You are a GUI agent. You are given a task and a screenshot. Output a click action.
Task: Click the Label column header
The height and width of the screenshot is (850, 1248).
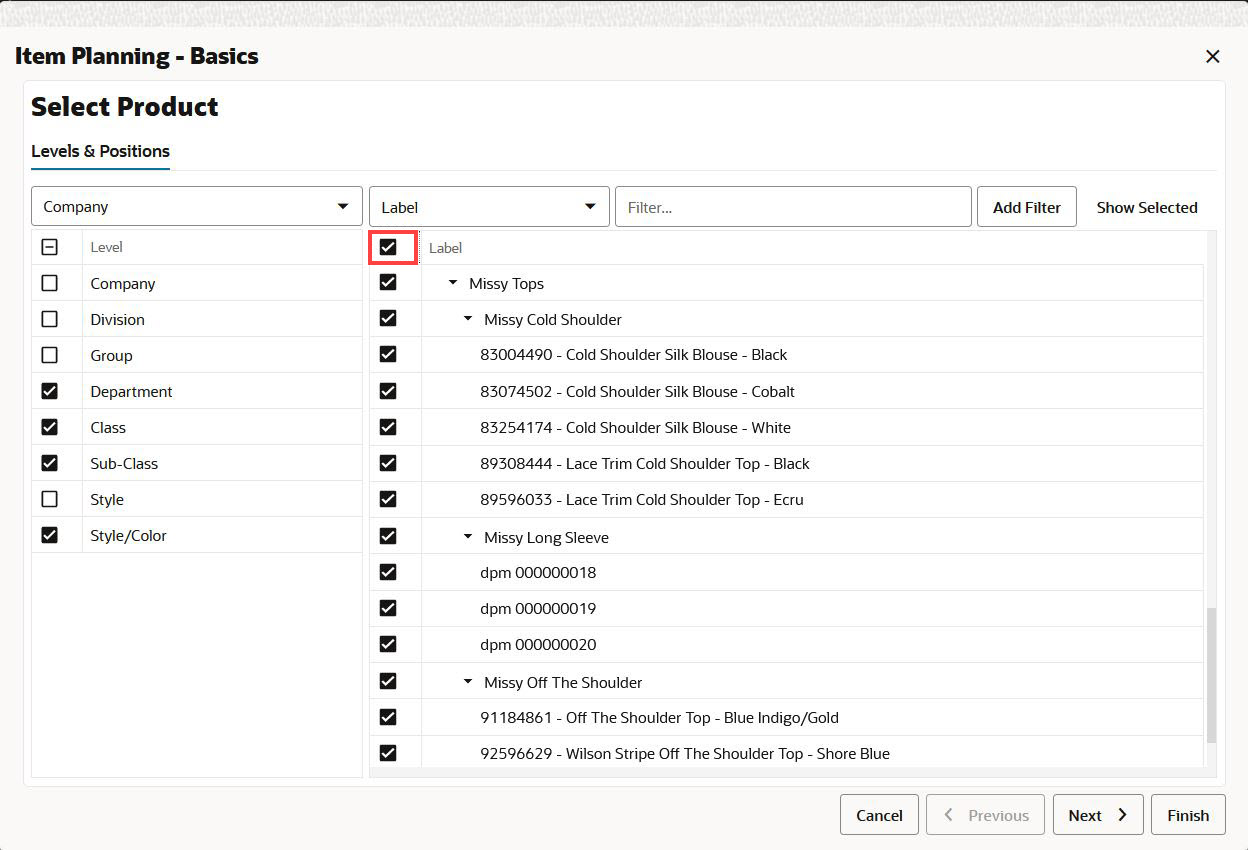(445, 247)
